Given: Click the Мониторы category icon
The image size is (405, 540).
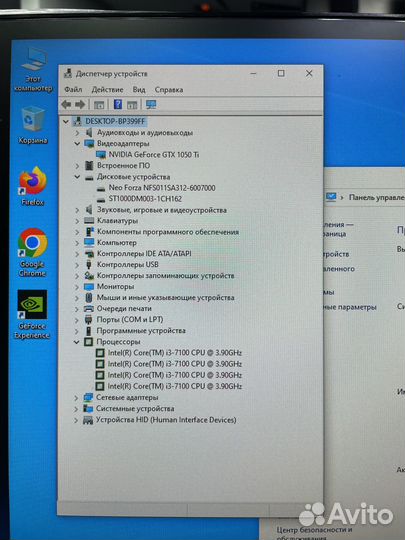Looking at the screenshot, I should tap(89, 287).
